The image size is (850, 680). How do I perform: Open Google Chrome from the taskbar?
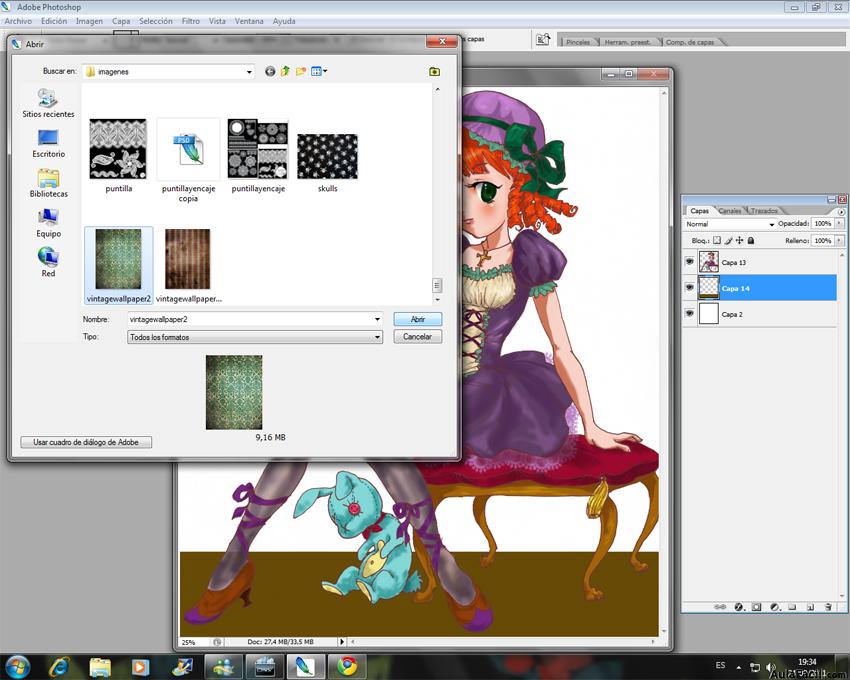347,666
